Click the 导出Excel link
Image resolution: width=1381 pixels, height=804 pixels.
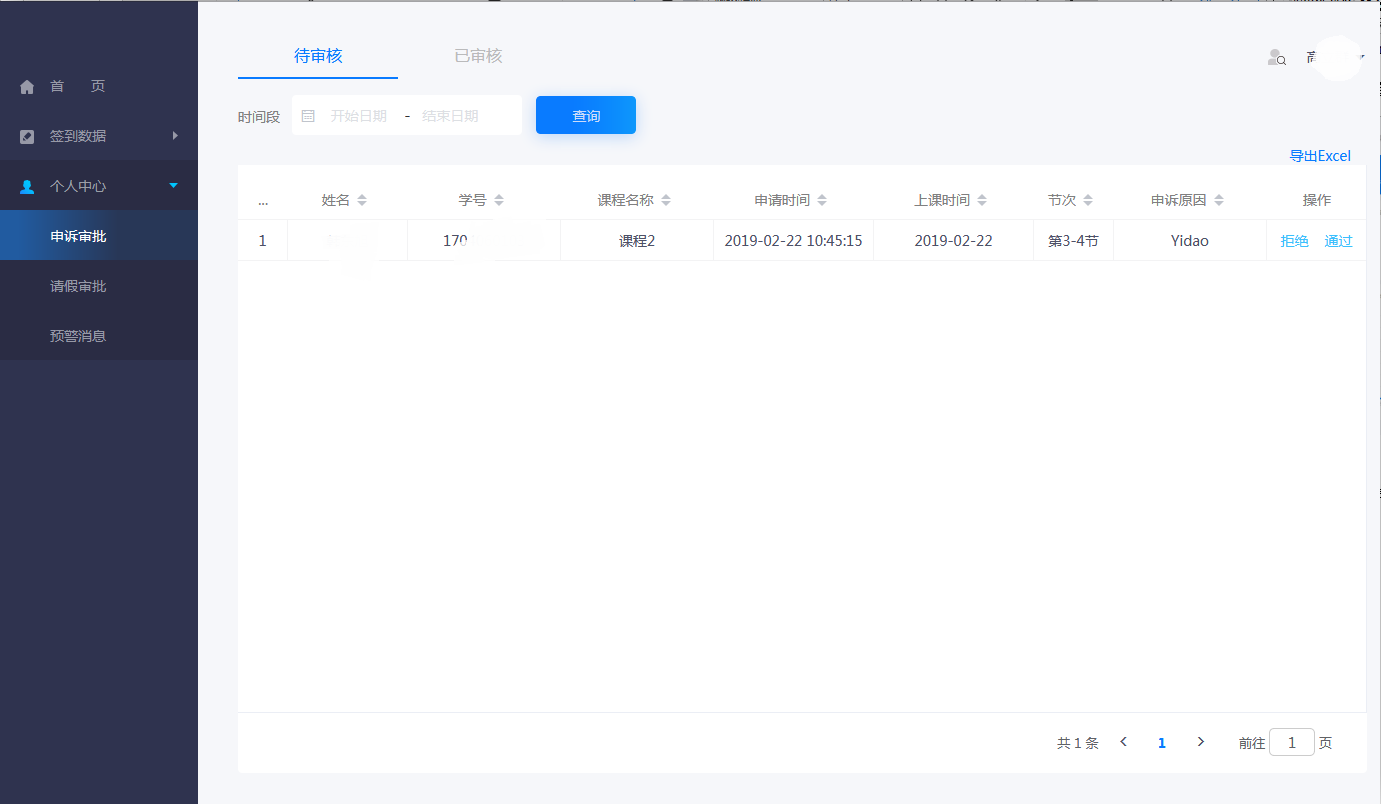(1319, 156)
